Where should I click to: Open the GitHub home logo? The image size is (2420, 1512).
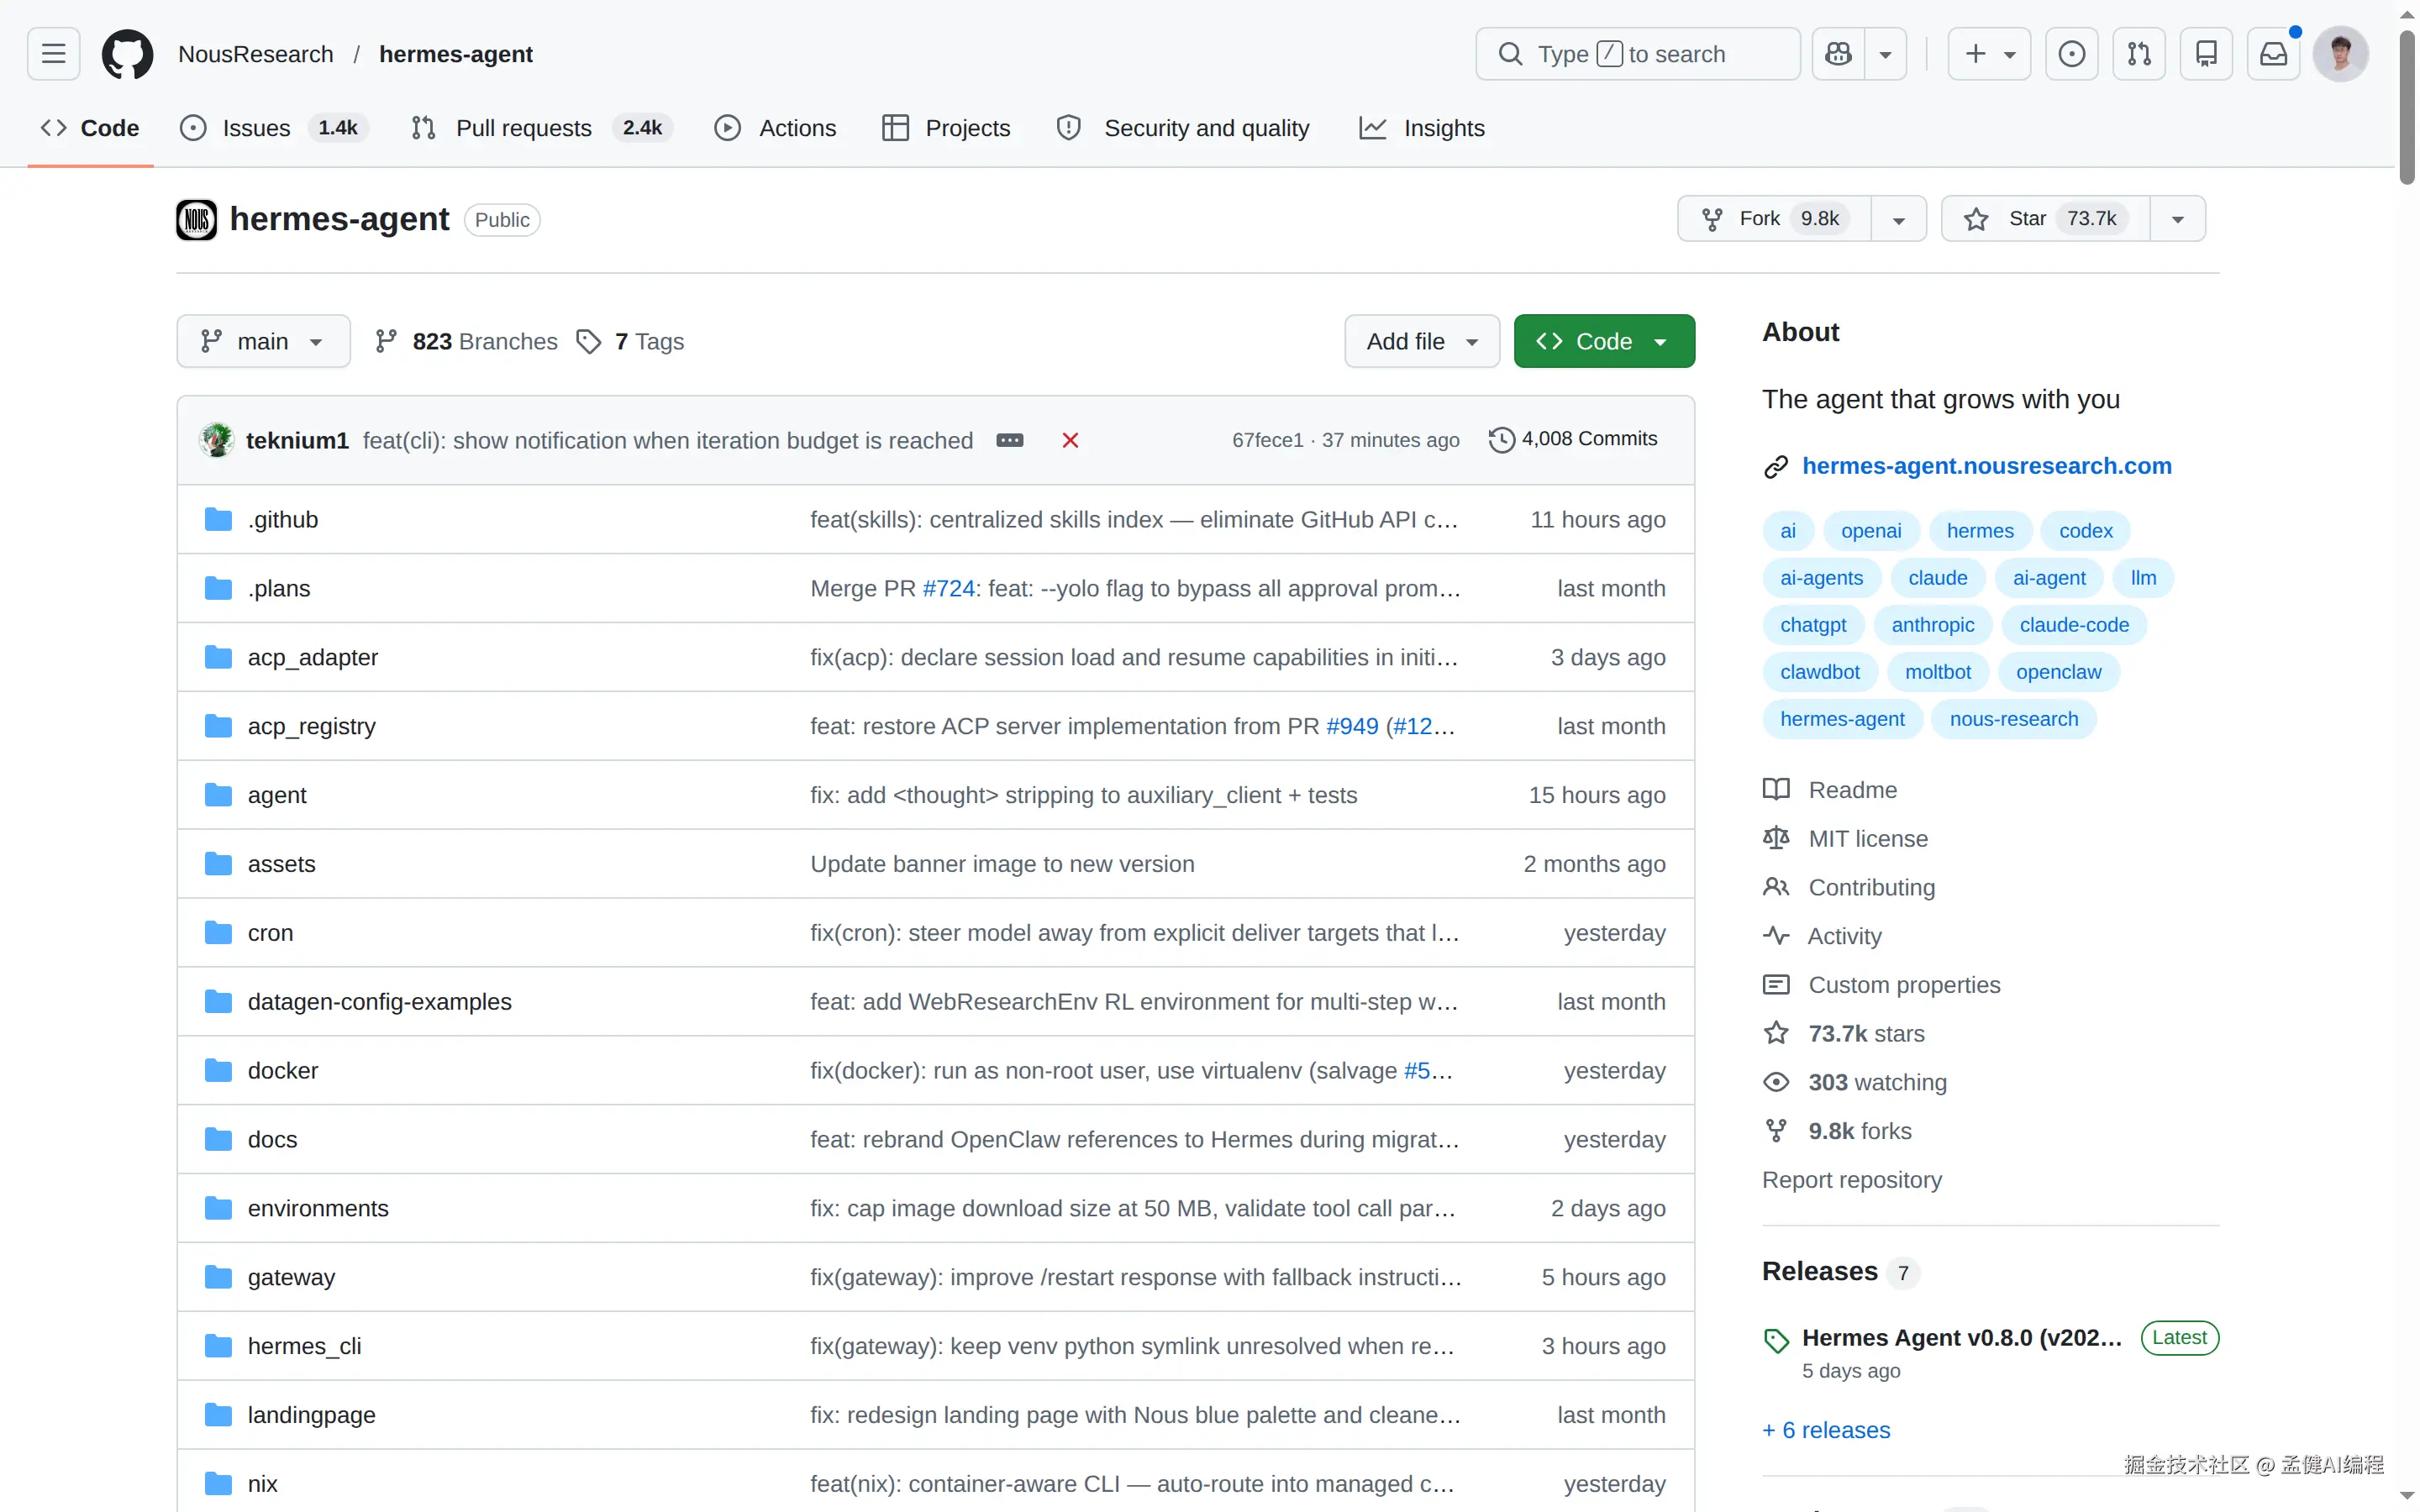tap(127, 54)
